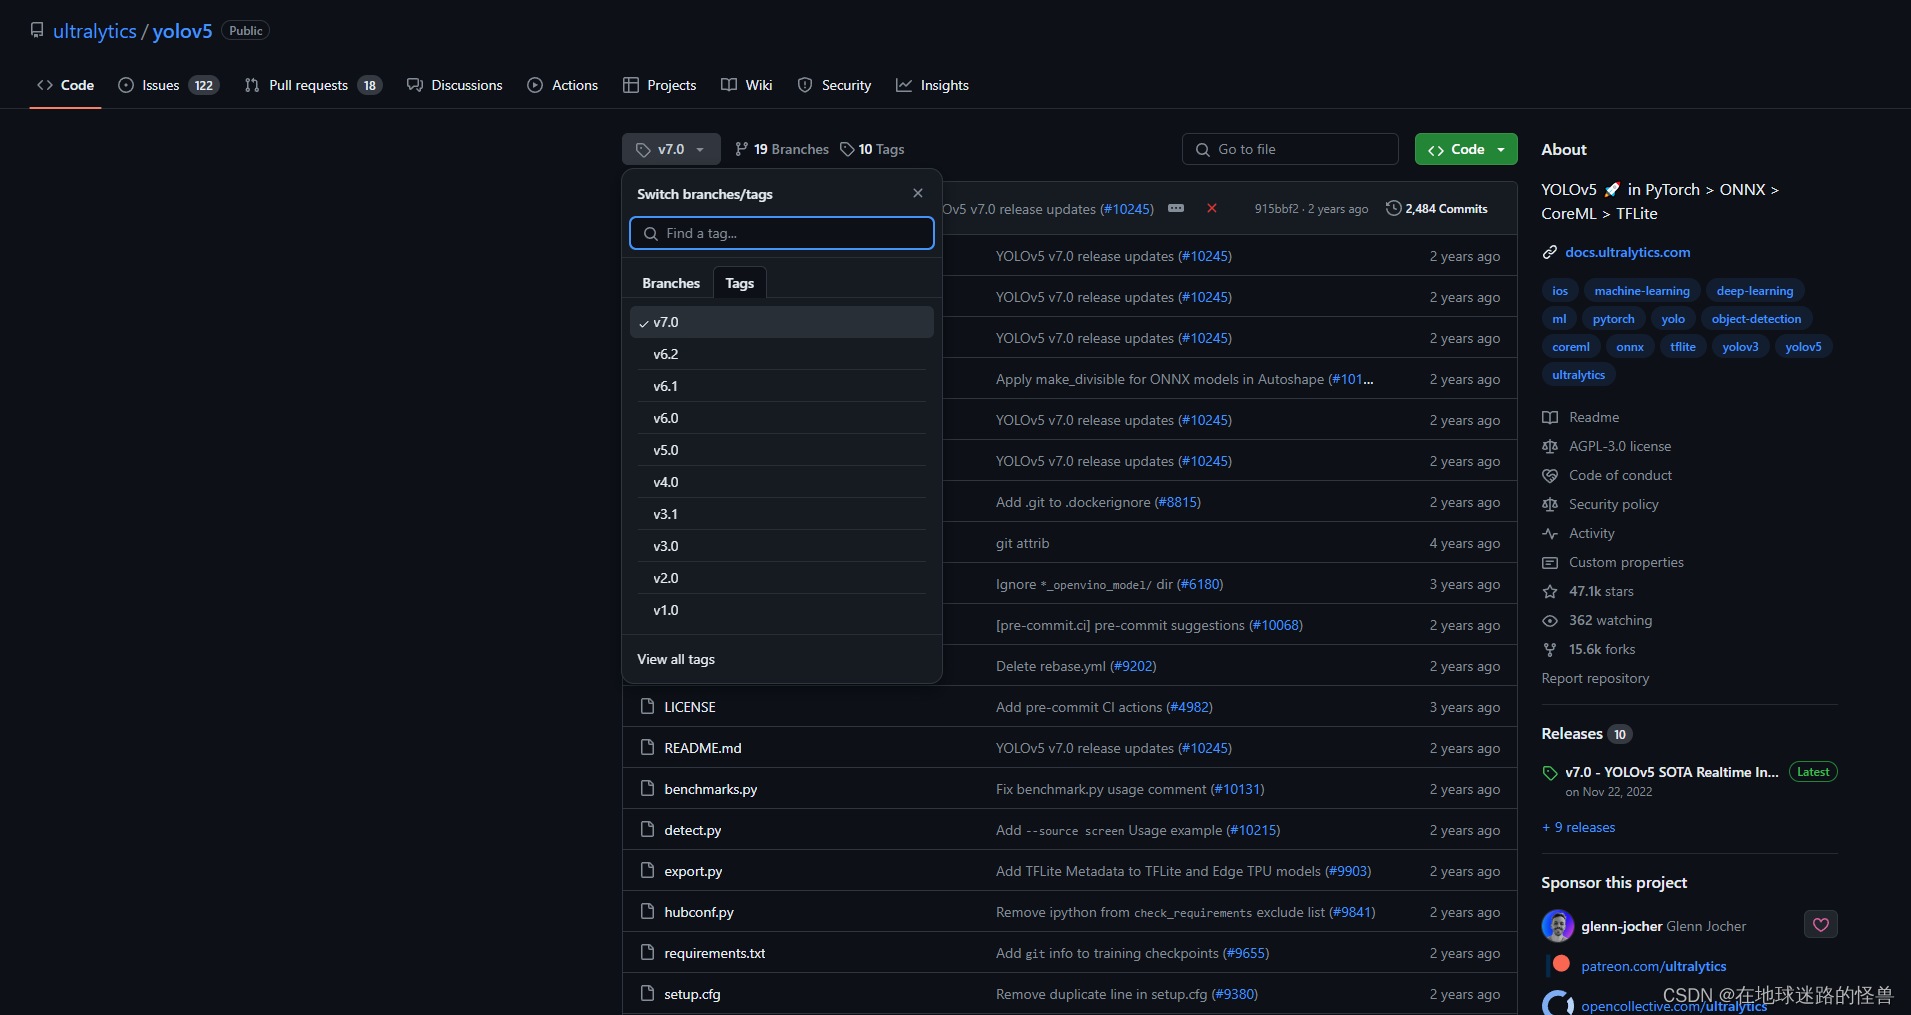Click the heart sponsor button
The height and width of the screenshot is (1015, 1911).
pyautogui.click(x=1820, y=925)
